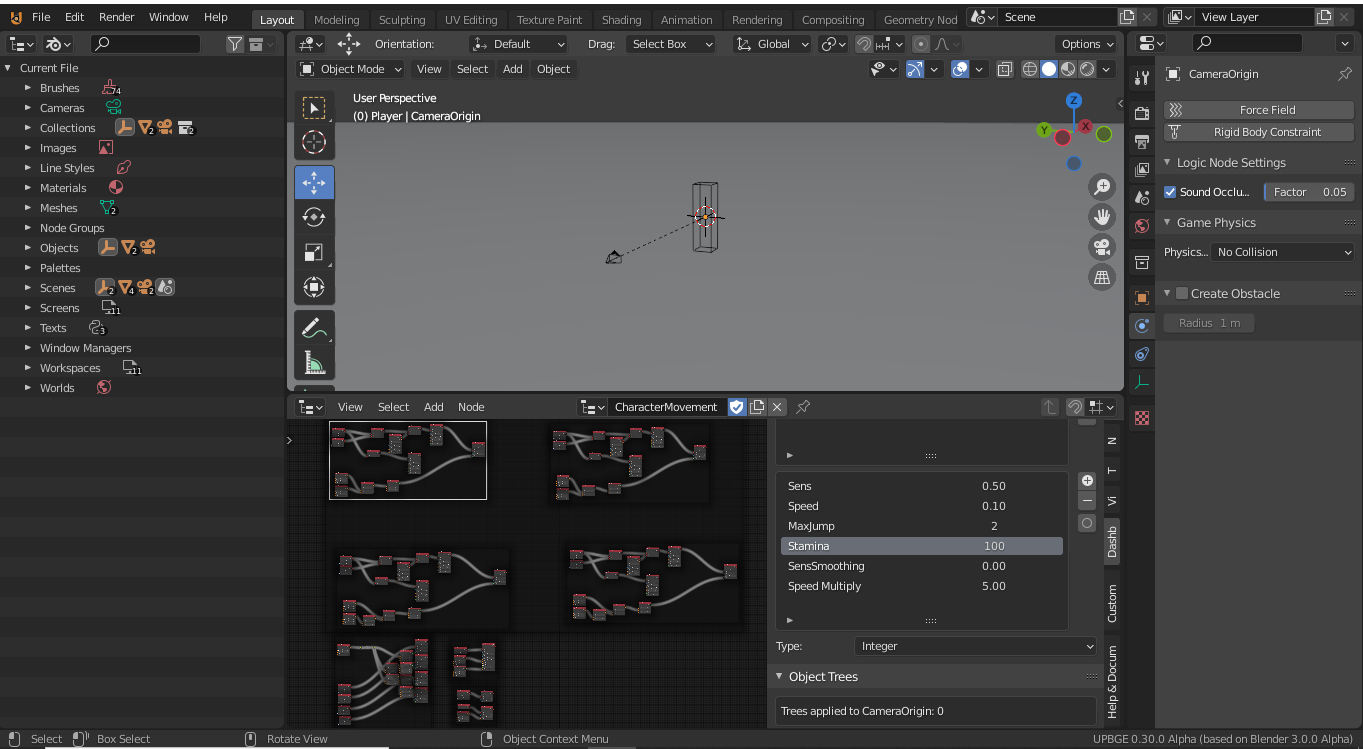Switch to the Geometry Nodes workspace tab
1363x749 pixels.
(920, 19)
